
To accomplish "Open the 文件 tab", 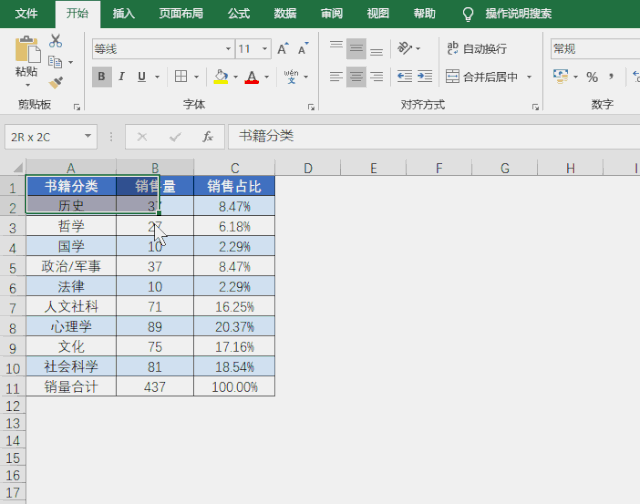I will click(x=27, y=14).
